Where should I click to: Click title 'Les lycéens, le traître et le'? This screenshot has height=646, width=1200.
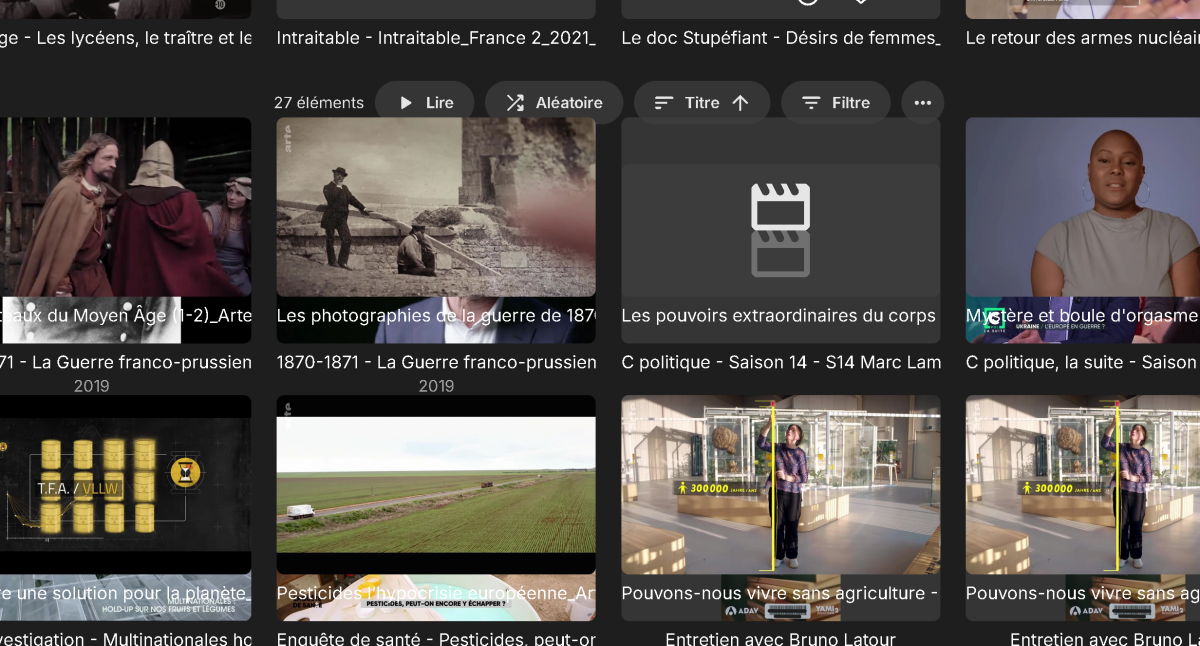(126, 38)
